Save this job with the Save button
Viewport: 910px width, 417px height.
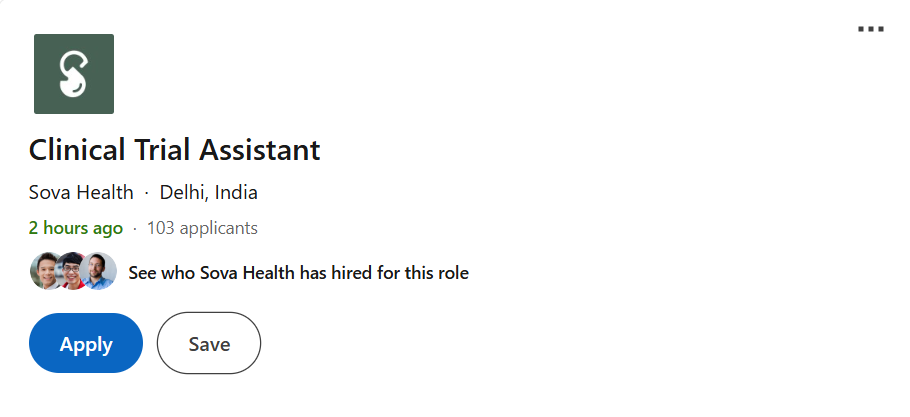209,344
